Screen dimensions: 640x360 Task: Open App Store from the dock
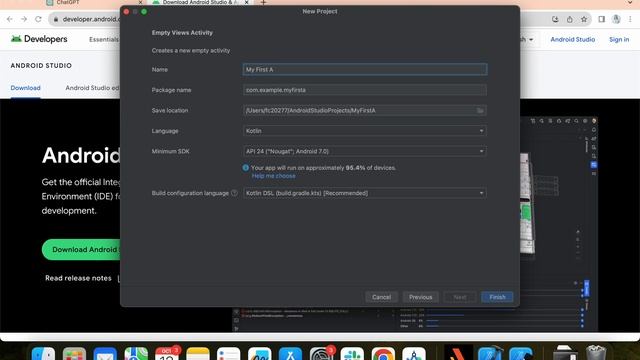(x=290, y=353)
